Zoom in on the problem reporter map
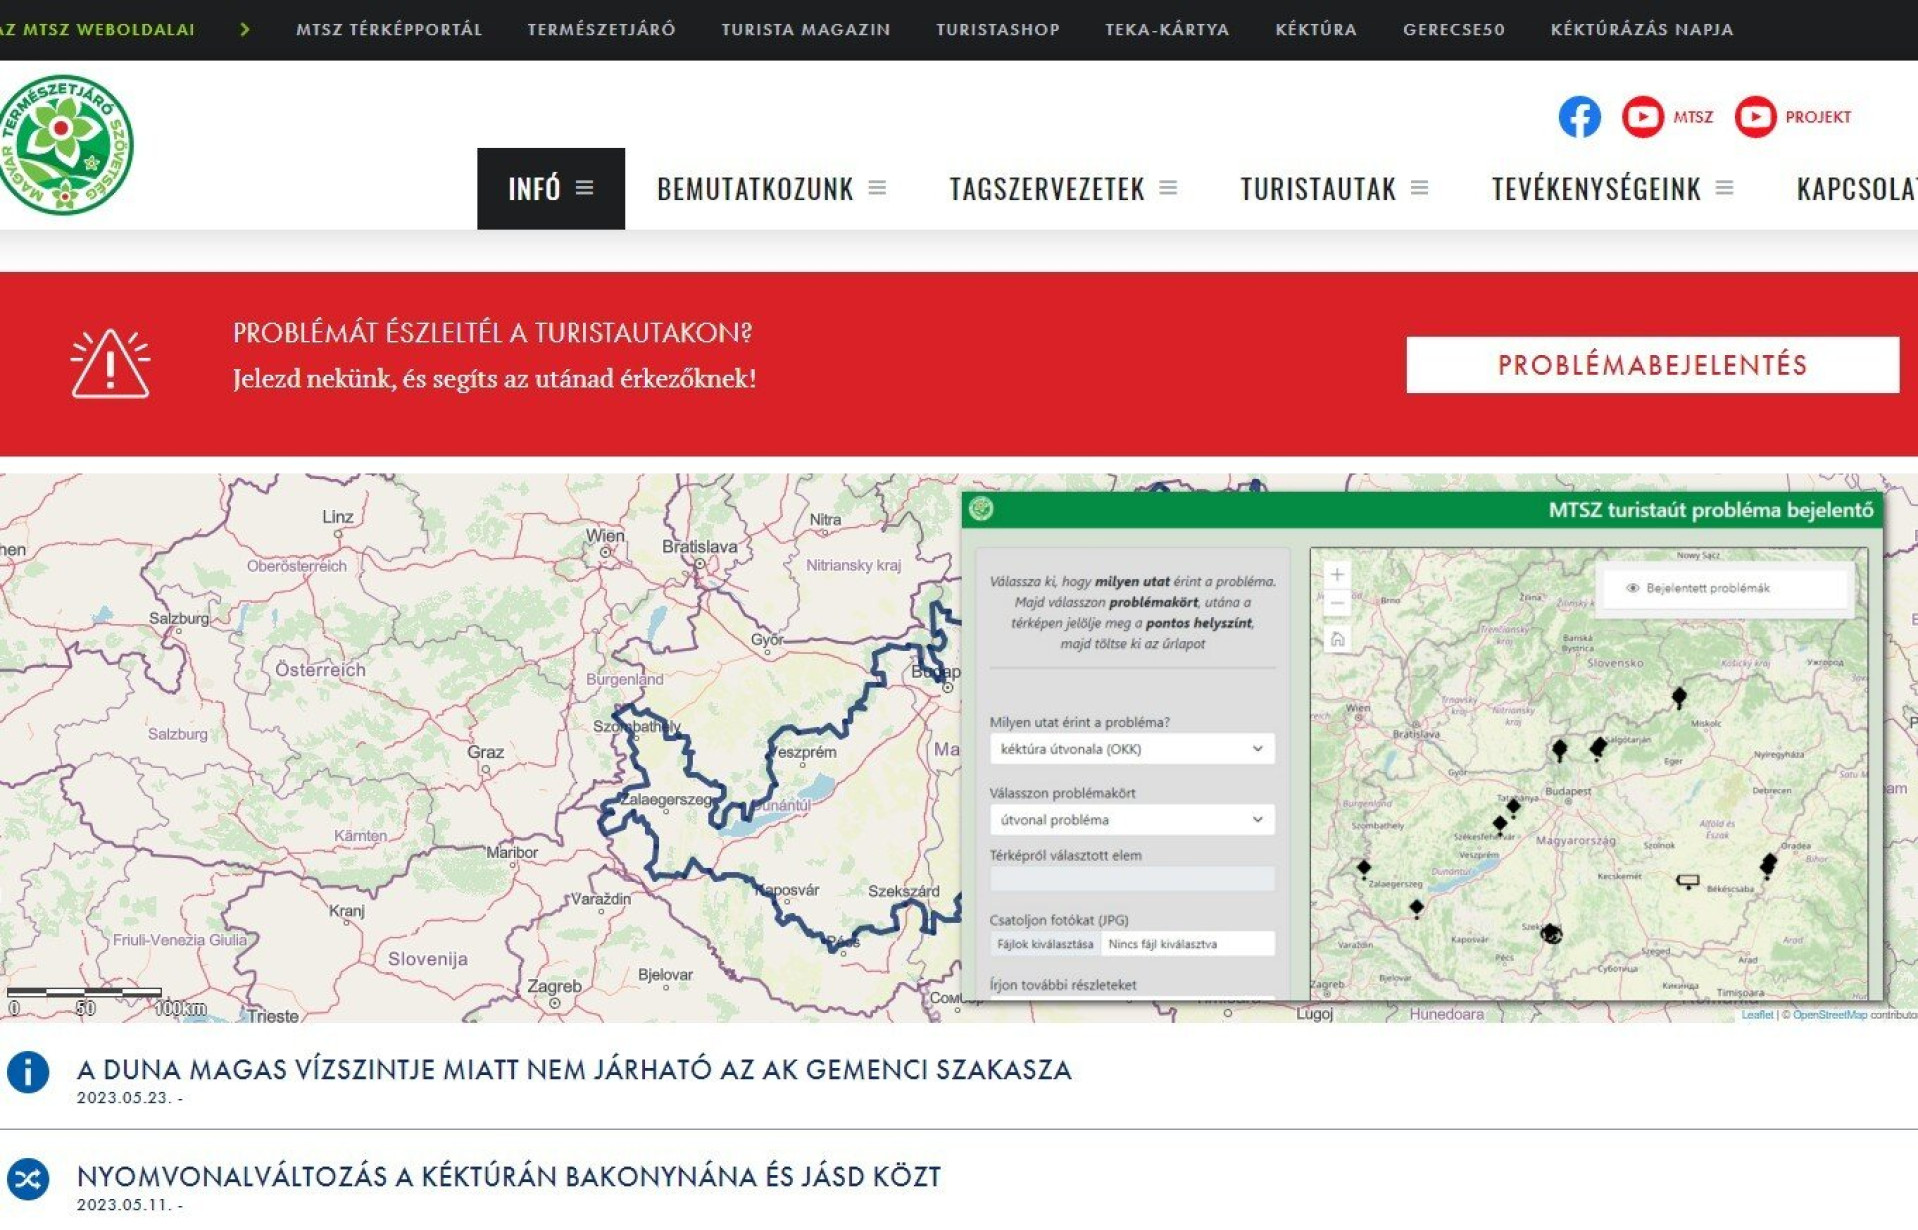 pos(1337,575)
